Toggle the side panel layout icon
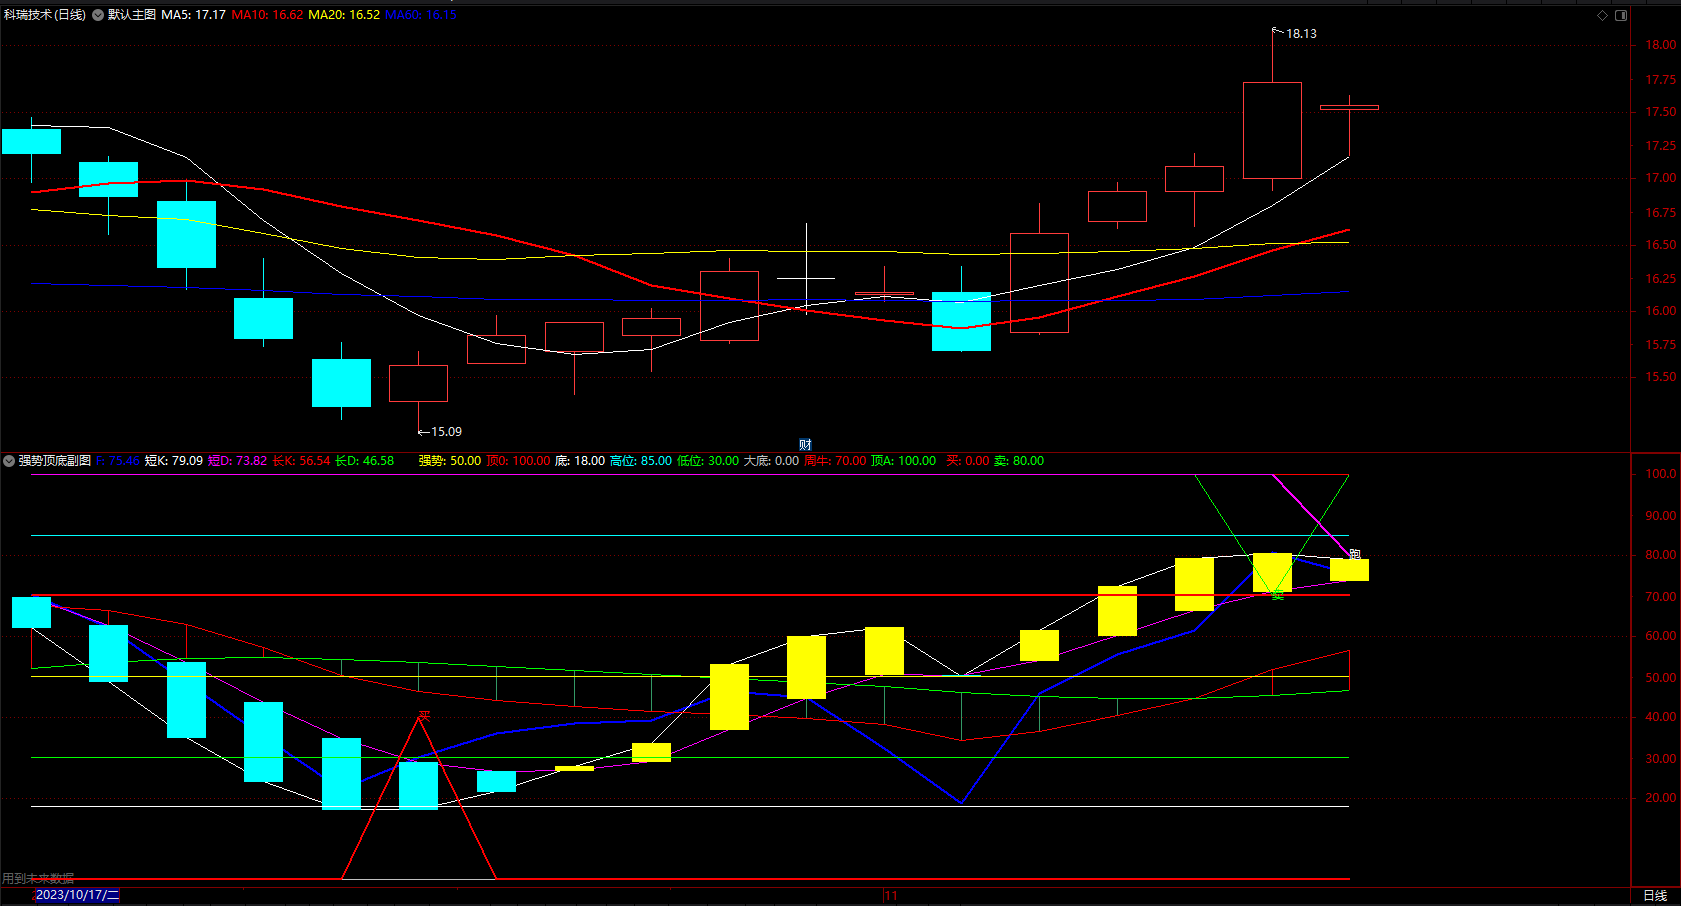This screenshot has height=906, width=1681. click(1621, 15)
